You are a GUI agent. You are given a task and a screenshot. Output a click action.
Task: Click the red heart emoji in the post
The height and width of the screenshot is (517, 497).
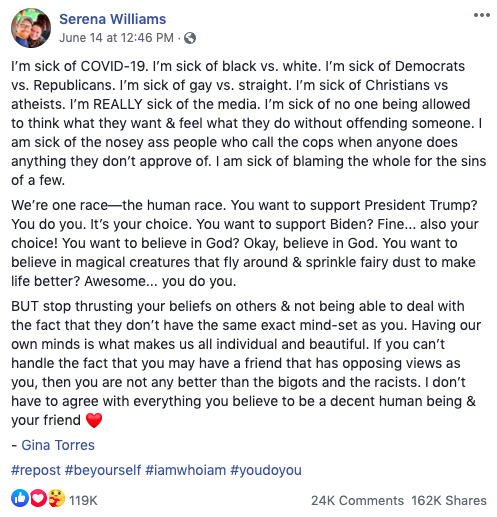(x=94, y=420)
